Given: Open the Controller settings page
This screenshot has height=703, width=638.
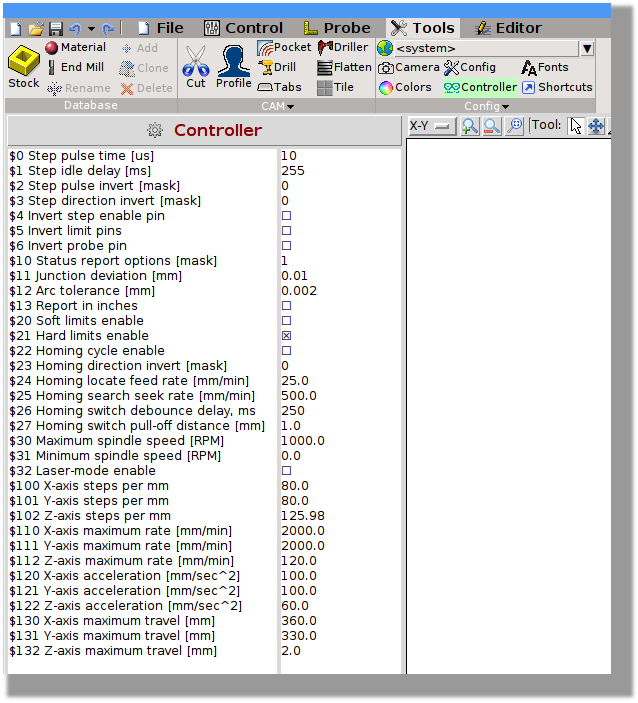Looking at the screenshot, I should click(x=480, y=87).
